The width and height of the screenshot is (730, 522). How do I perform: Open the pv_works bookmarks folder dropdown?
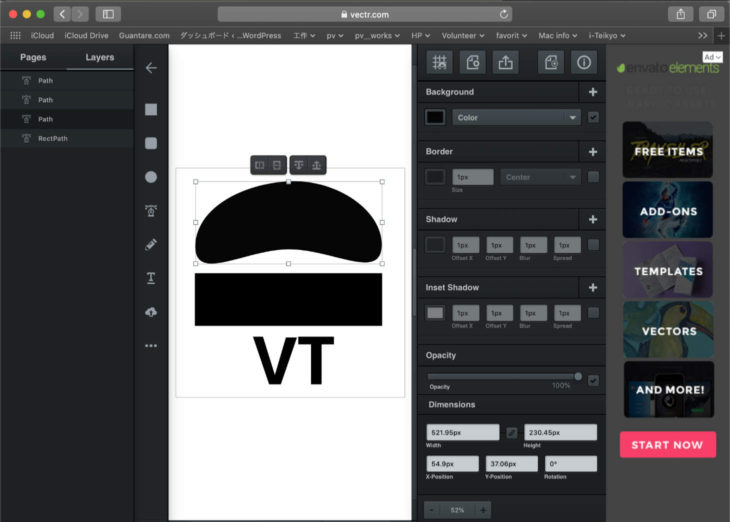pyautogui.click(x=376, y=35)
